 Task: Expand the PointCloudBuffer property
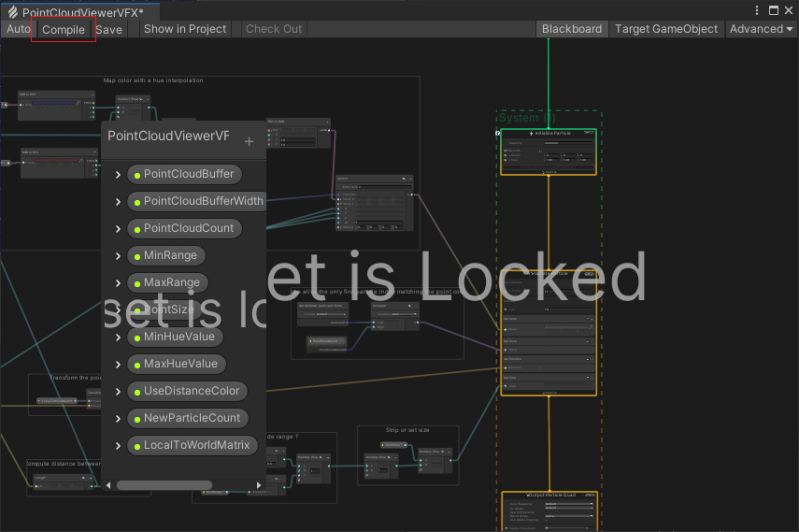[x=118, y=175]
